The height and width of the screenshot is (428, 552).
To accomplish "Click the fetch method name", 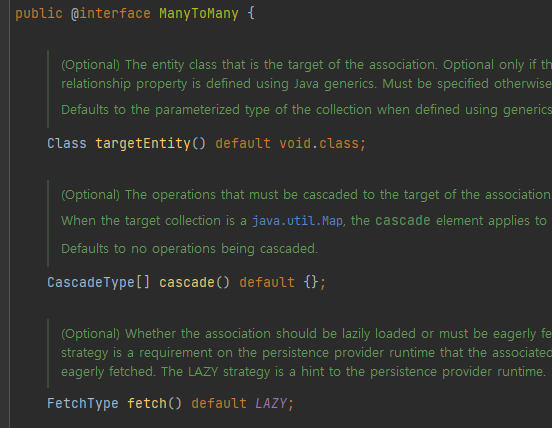I will (146, 403).
